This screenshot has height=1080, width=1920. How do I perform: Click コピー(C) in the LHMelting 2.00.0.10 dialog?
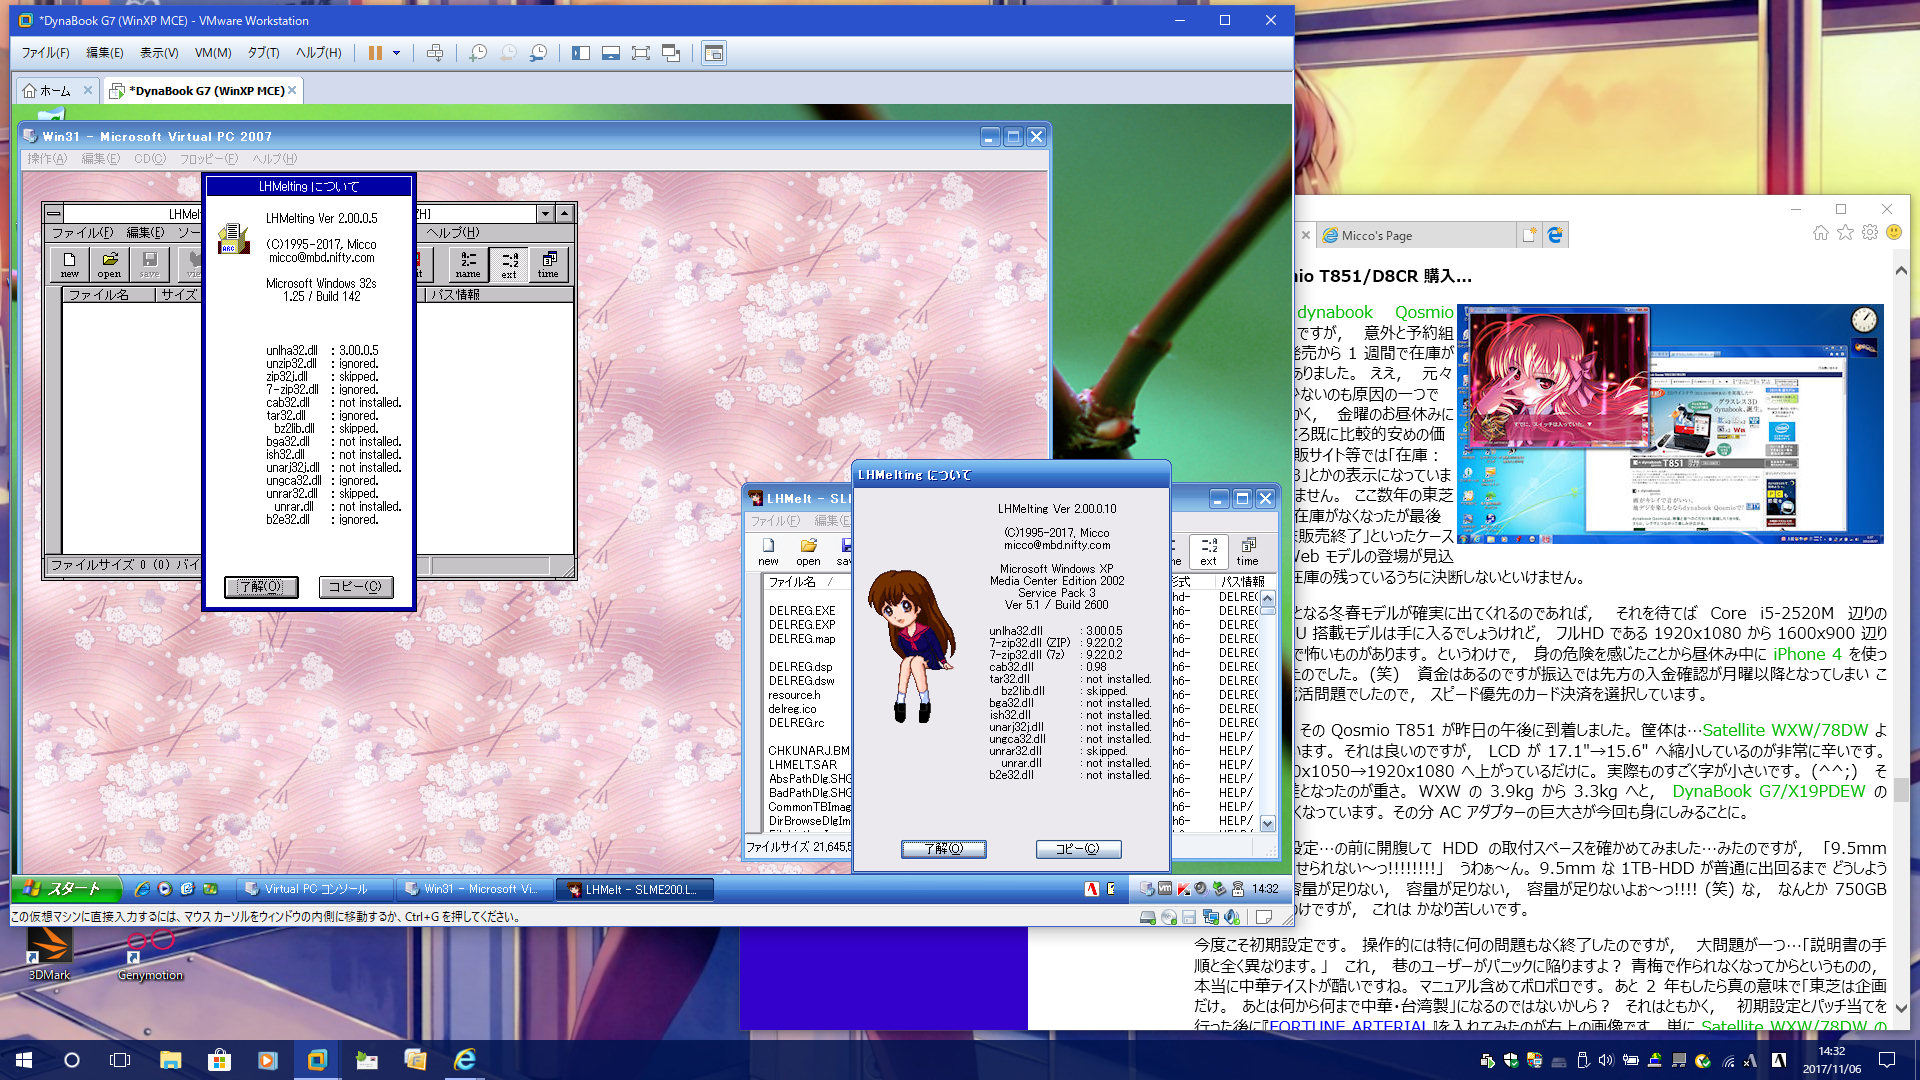1078,849
